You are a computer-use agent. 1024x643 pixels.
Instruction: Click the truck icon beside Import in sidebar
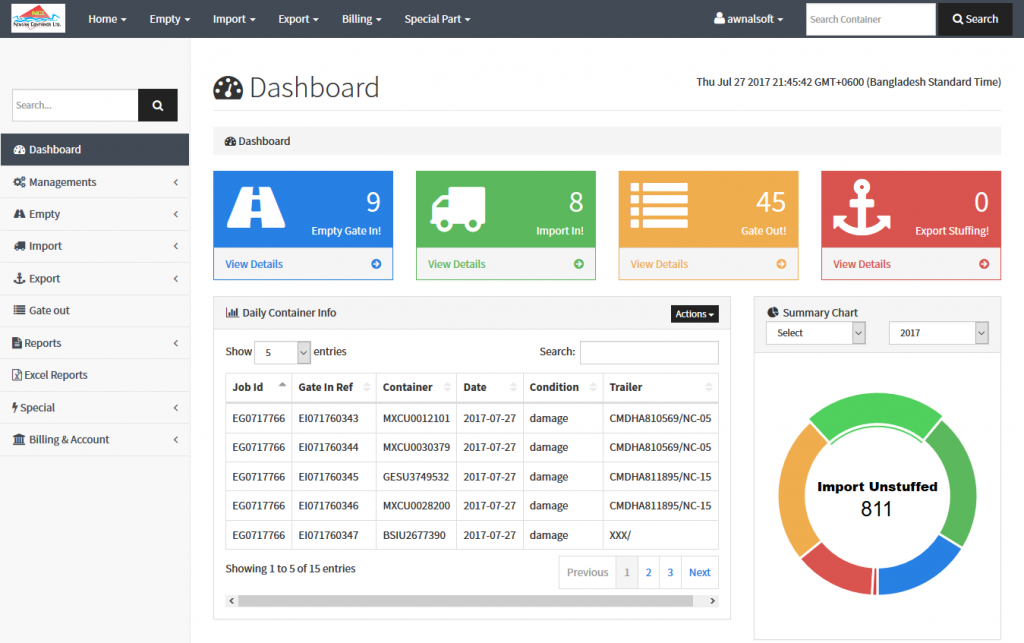click(x=20, y=246)
